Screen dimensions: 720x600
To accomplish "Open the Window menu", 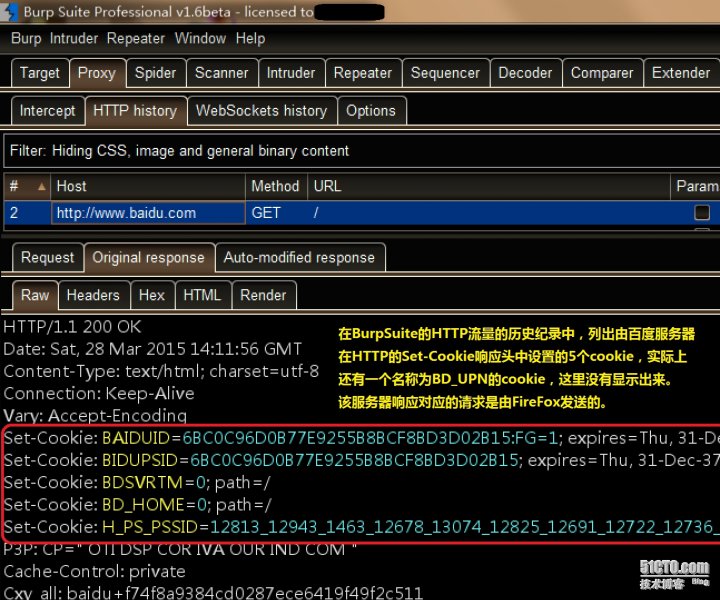I will pos(200,39).
